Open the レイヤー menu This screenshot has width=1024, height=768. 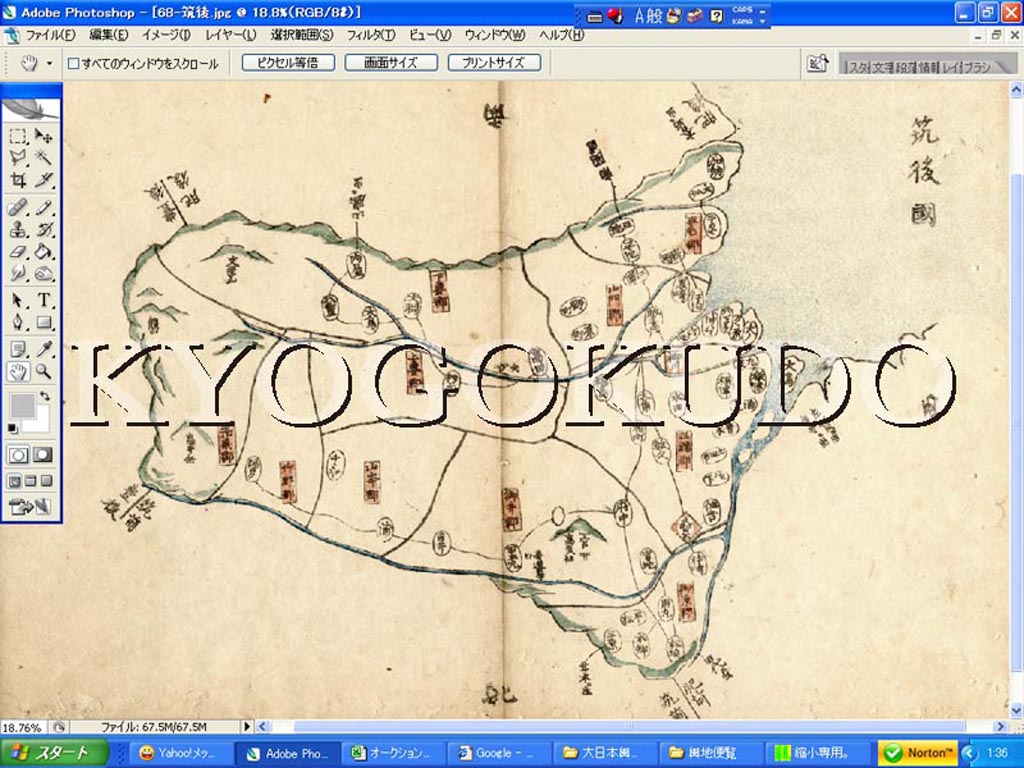(231, 35)
